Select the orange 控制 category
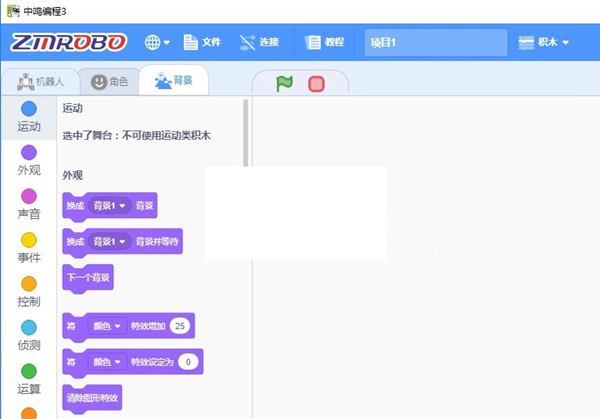The height and width of the screenshot is (419, 600). pyautogui.click(x=29, y=292)
